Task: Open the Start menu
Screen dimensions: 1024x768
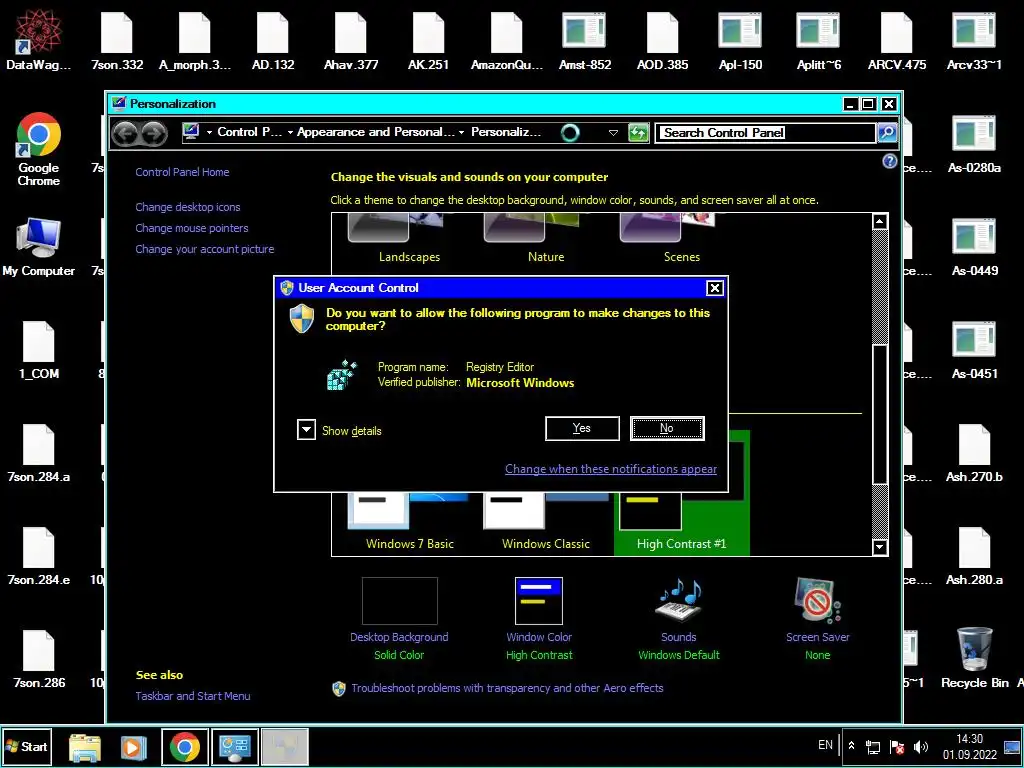Action: tap(26, 746)
